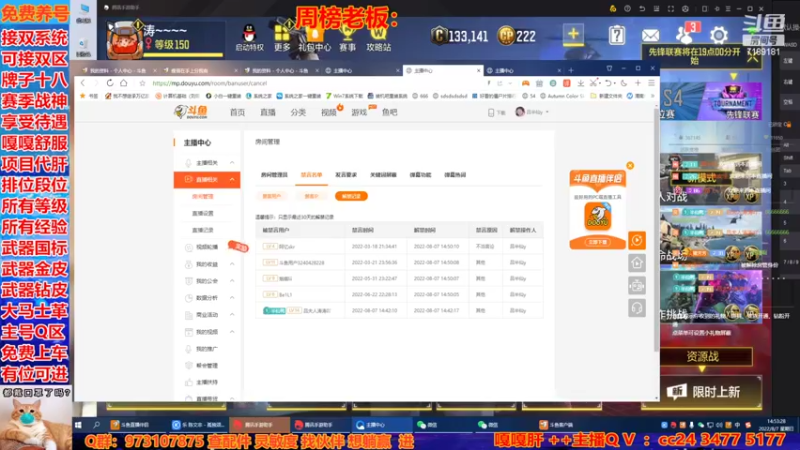This screenshot has width=800, height=450.
Task: Click the orange live play floating icon
Action: tap(637, 240)
